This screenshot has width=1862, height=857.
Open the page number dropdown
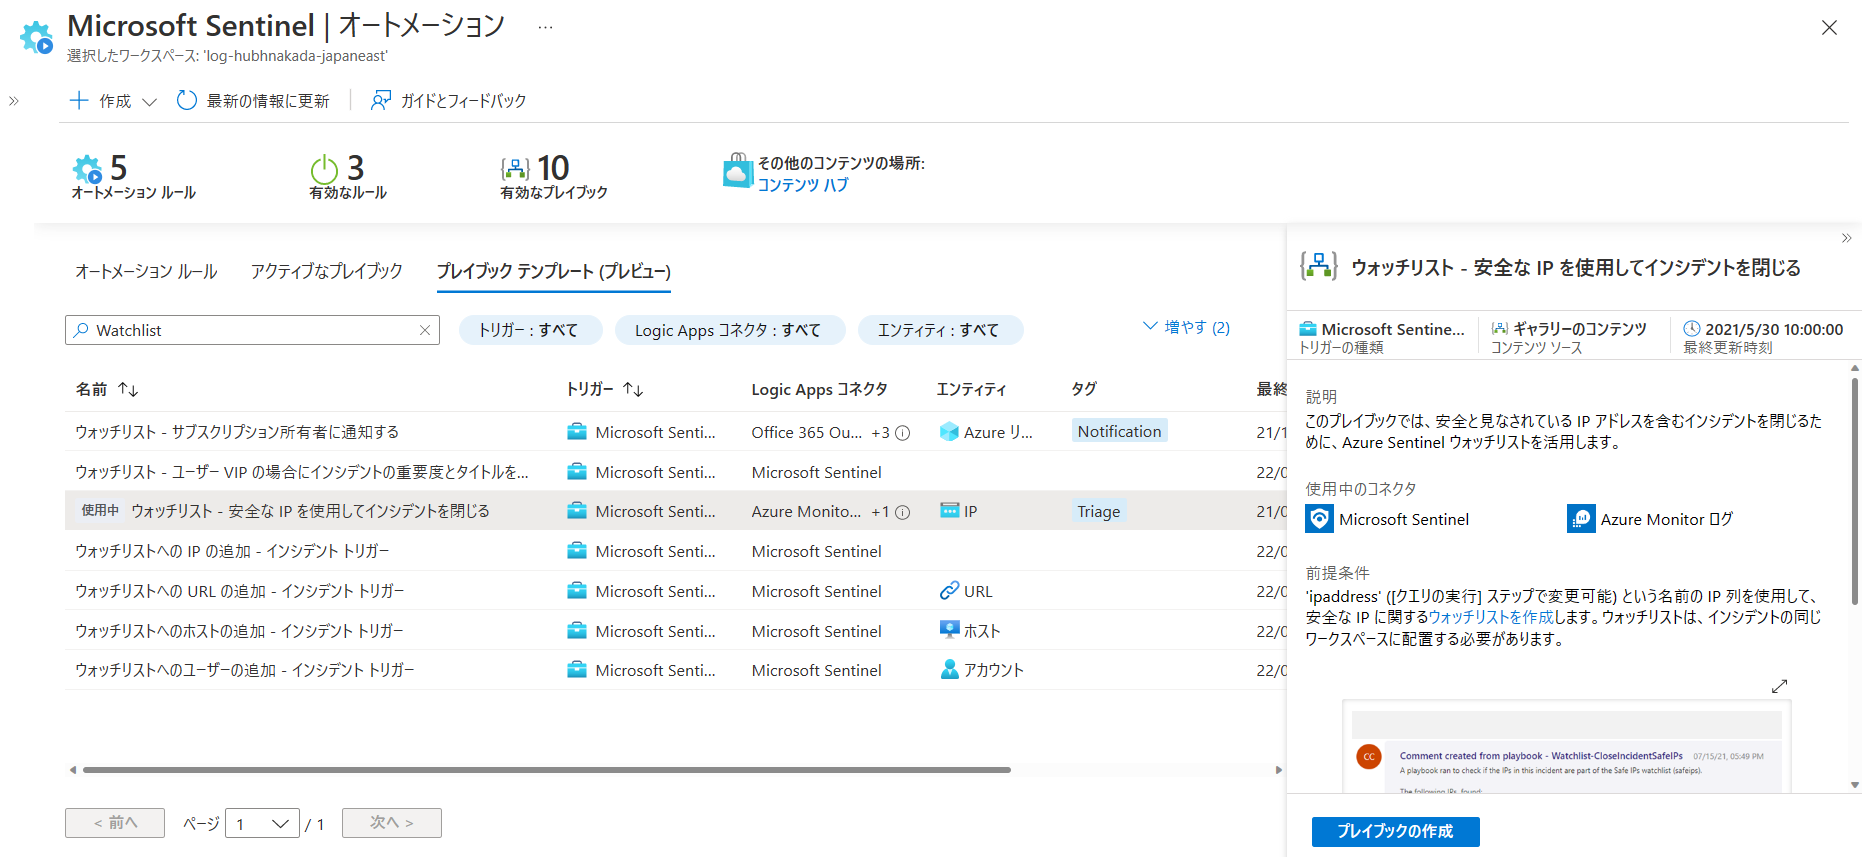(262, 823)
